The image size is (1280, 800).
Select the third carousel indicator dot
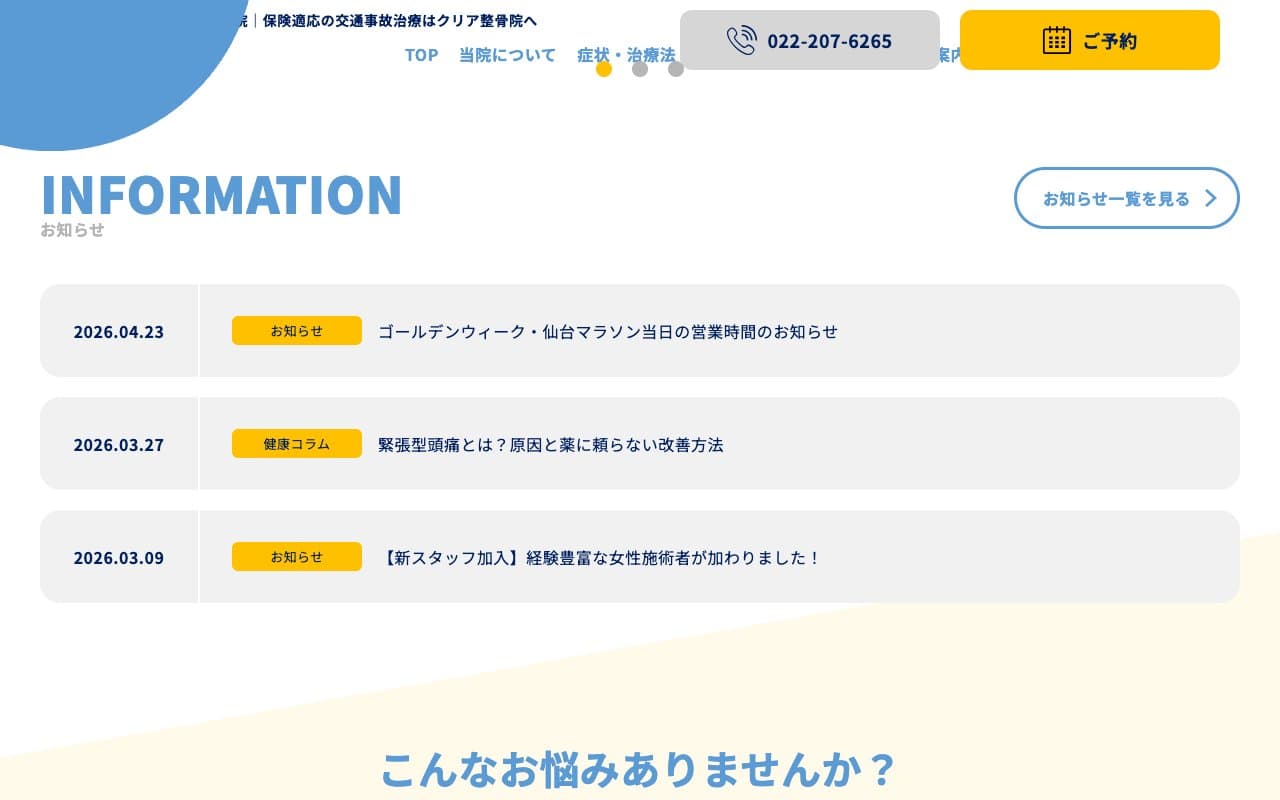pyautogui.click(x=676, y=69)
